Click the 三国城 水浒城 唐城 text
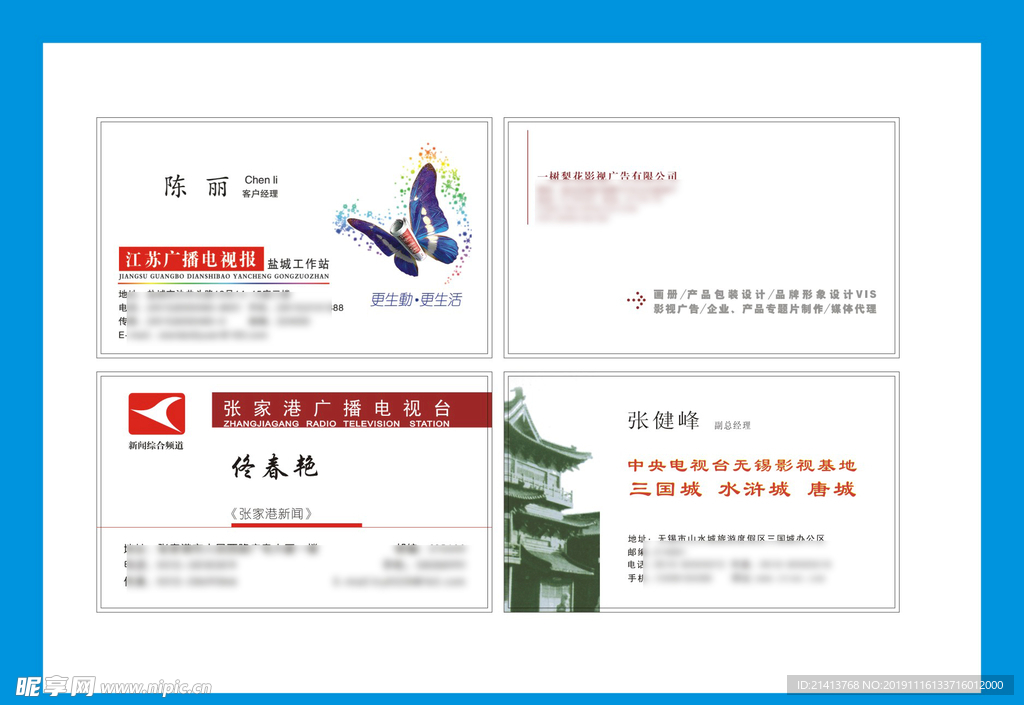The width and height of the screenshot is (1024, 705). (742, 490)
